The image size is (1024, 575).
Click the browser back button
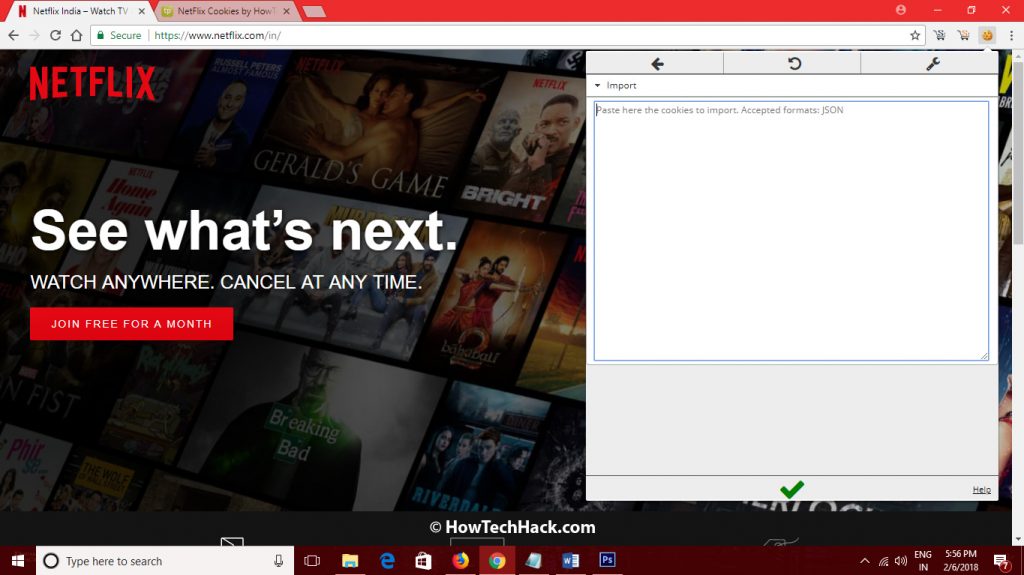pos(14,35)
